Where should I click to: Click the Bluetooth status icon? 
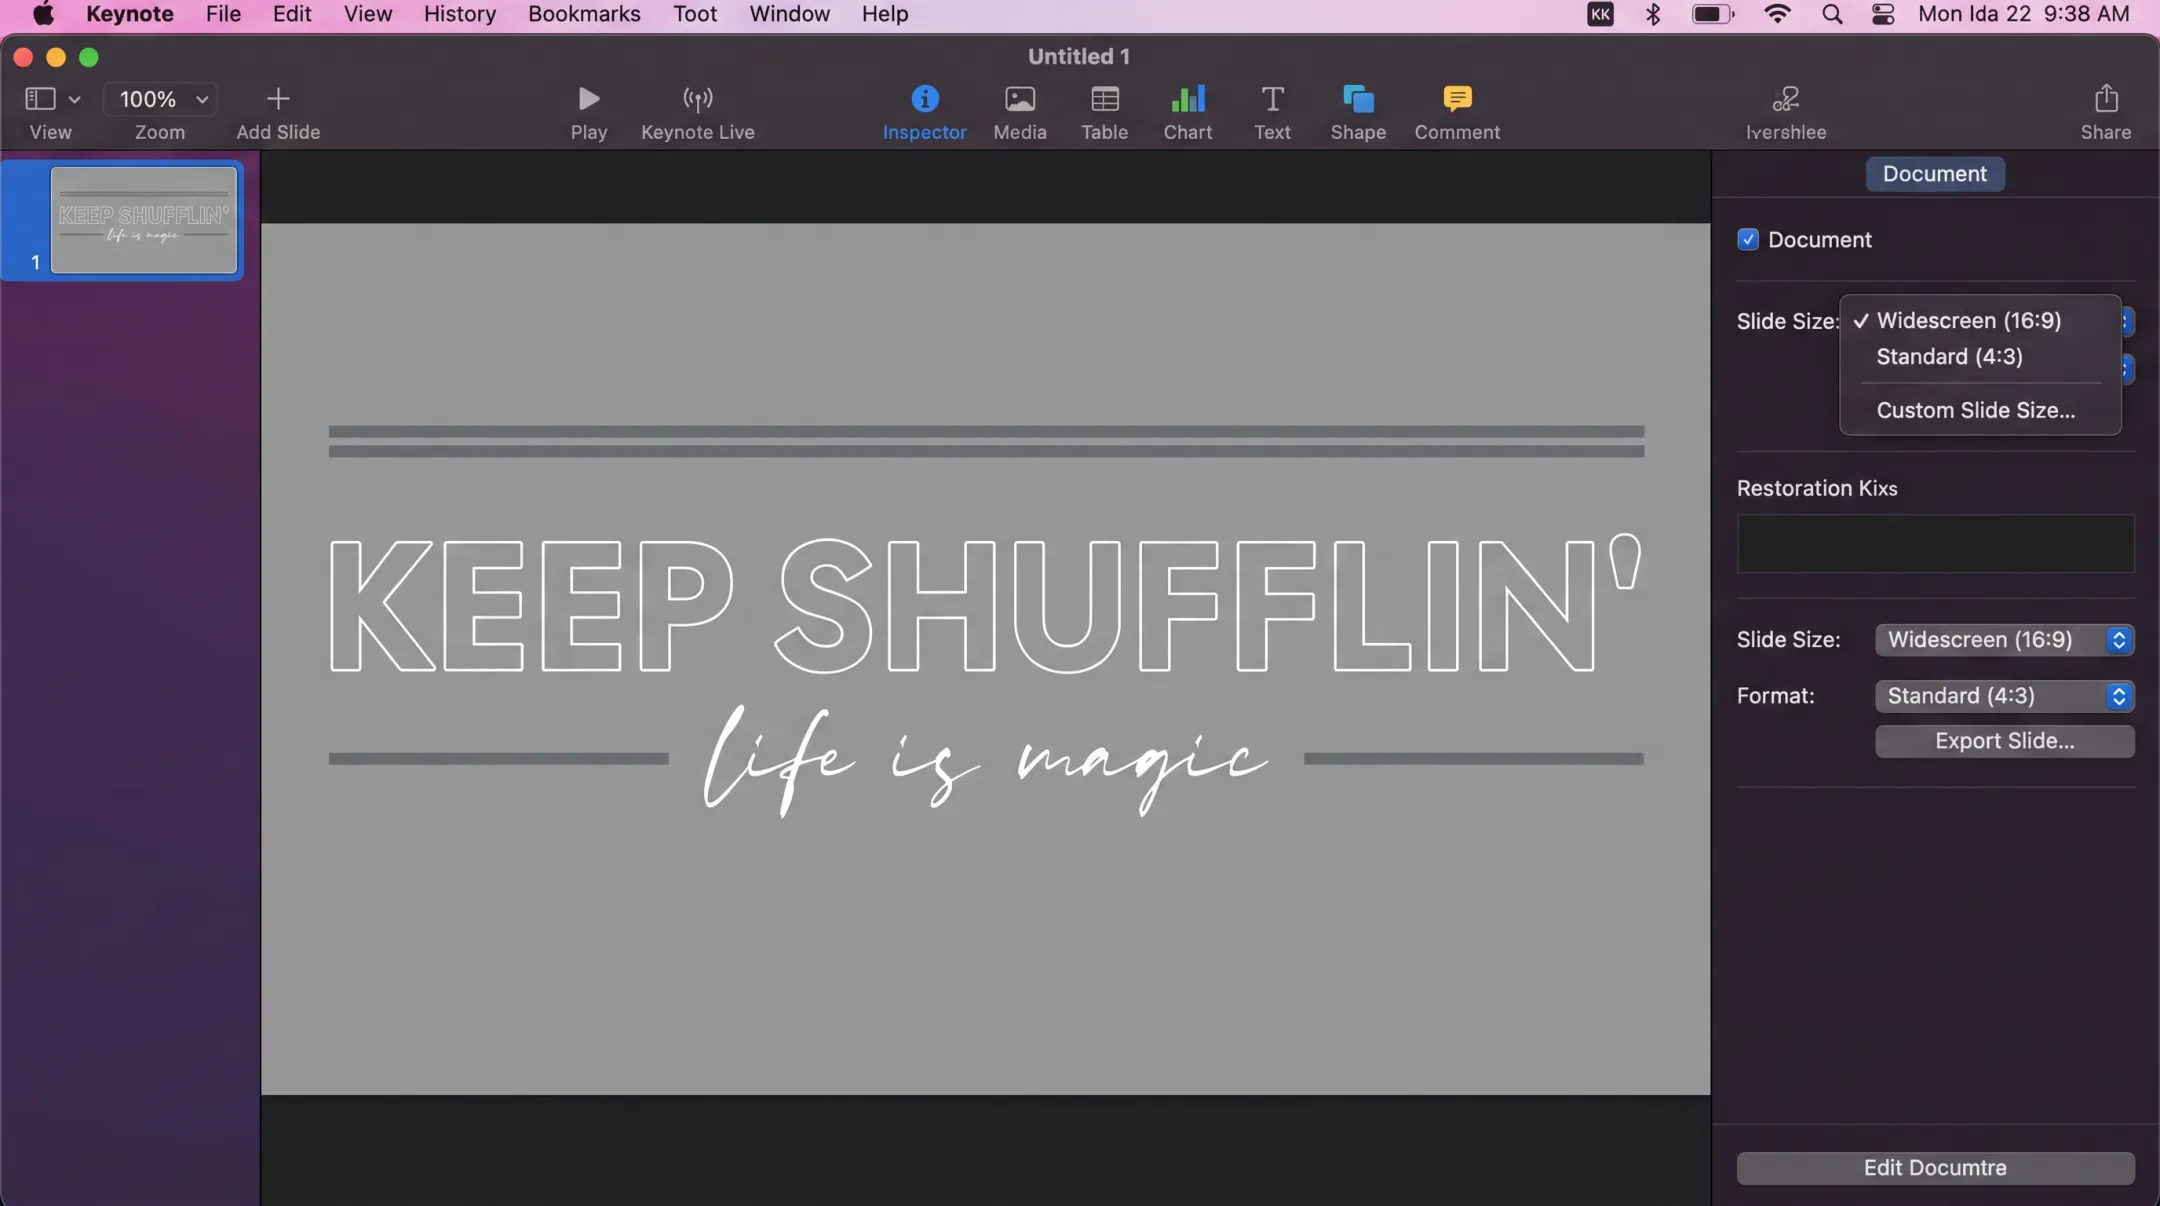1653,14
